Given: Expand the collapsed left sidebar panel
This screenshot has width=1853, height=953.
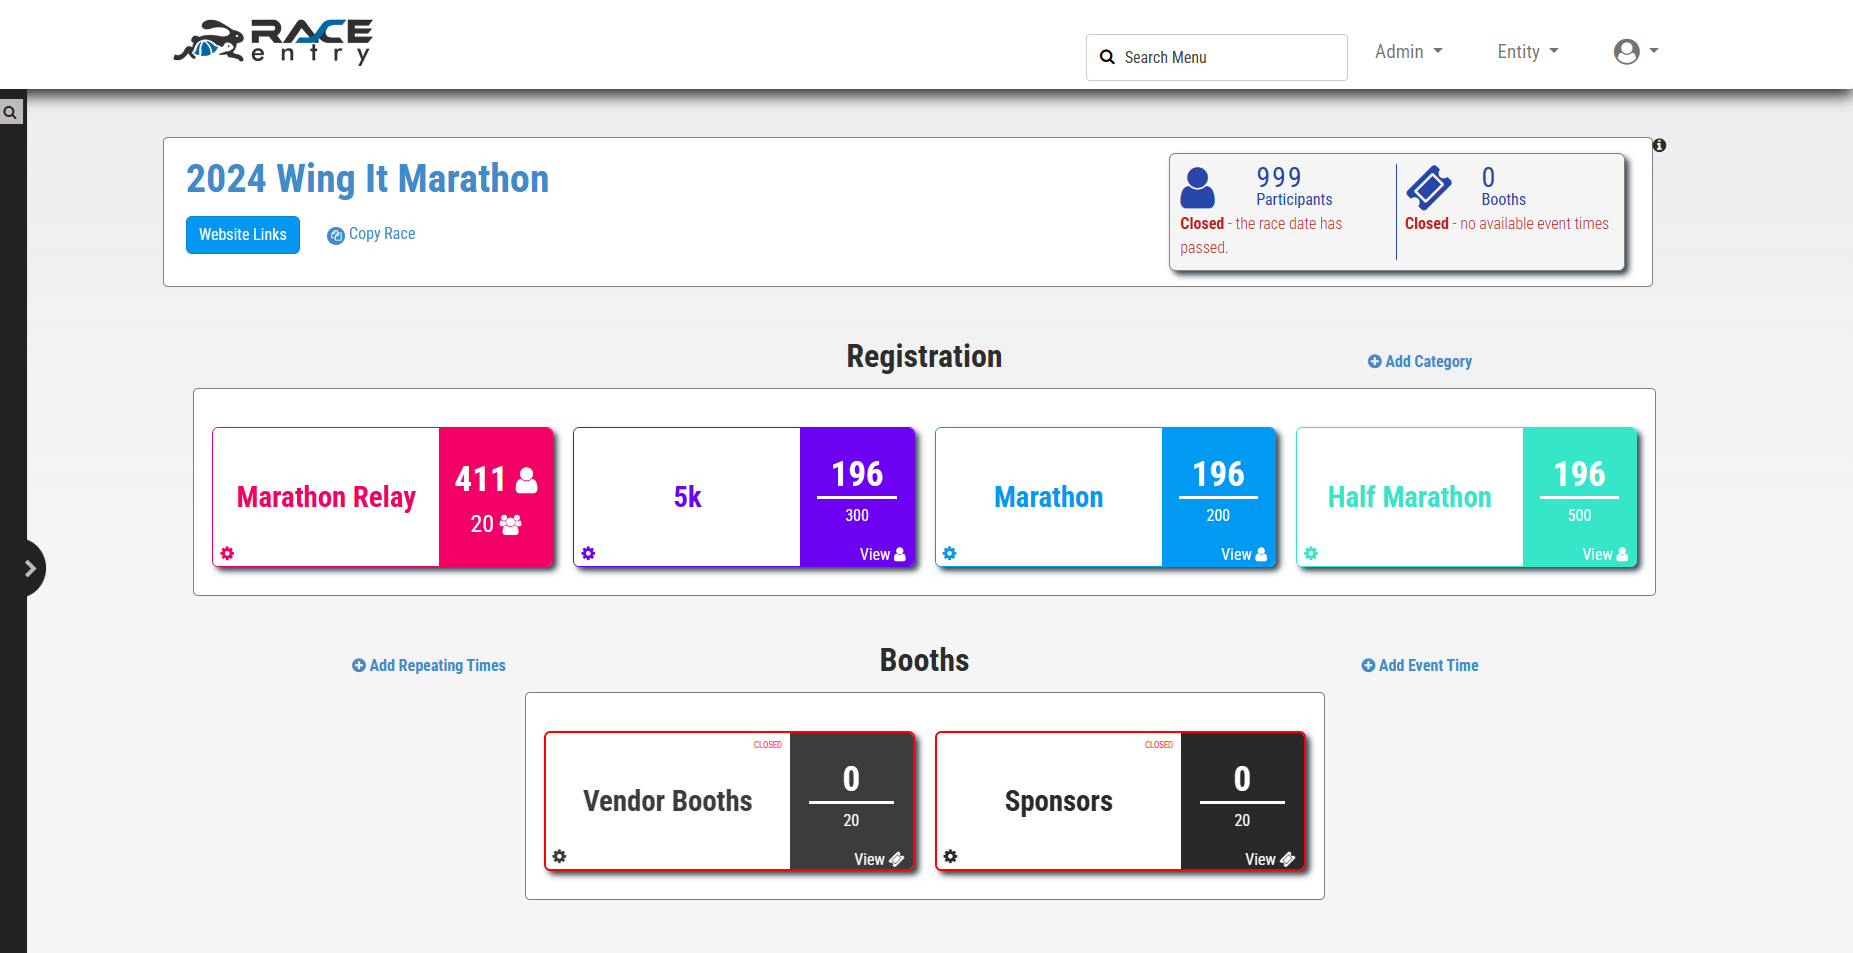Looking at the screenshot, I should (30, 568).
